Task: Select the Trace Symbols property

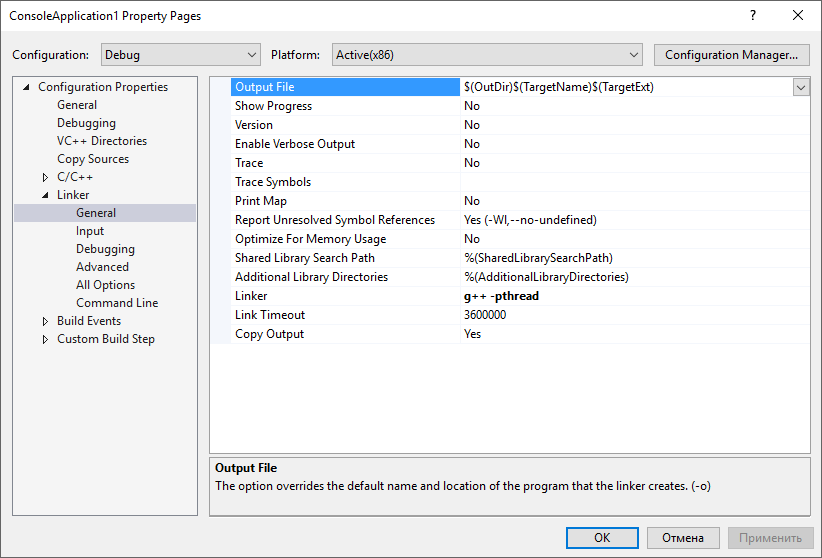Action: pos(345,182)
